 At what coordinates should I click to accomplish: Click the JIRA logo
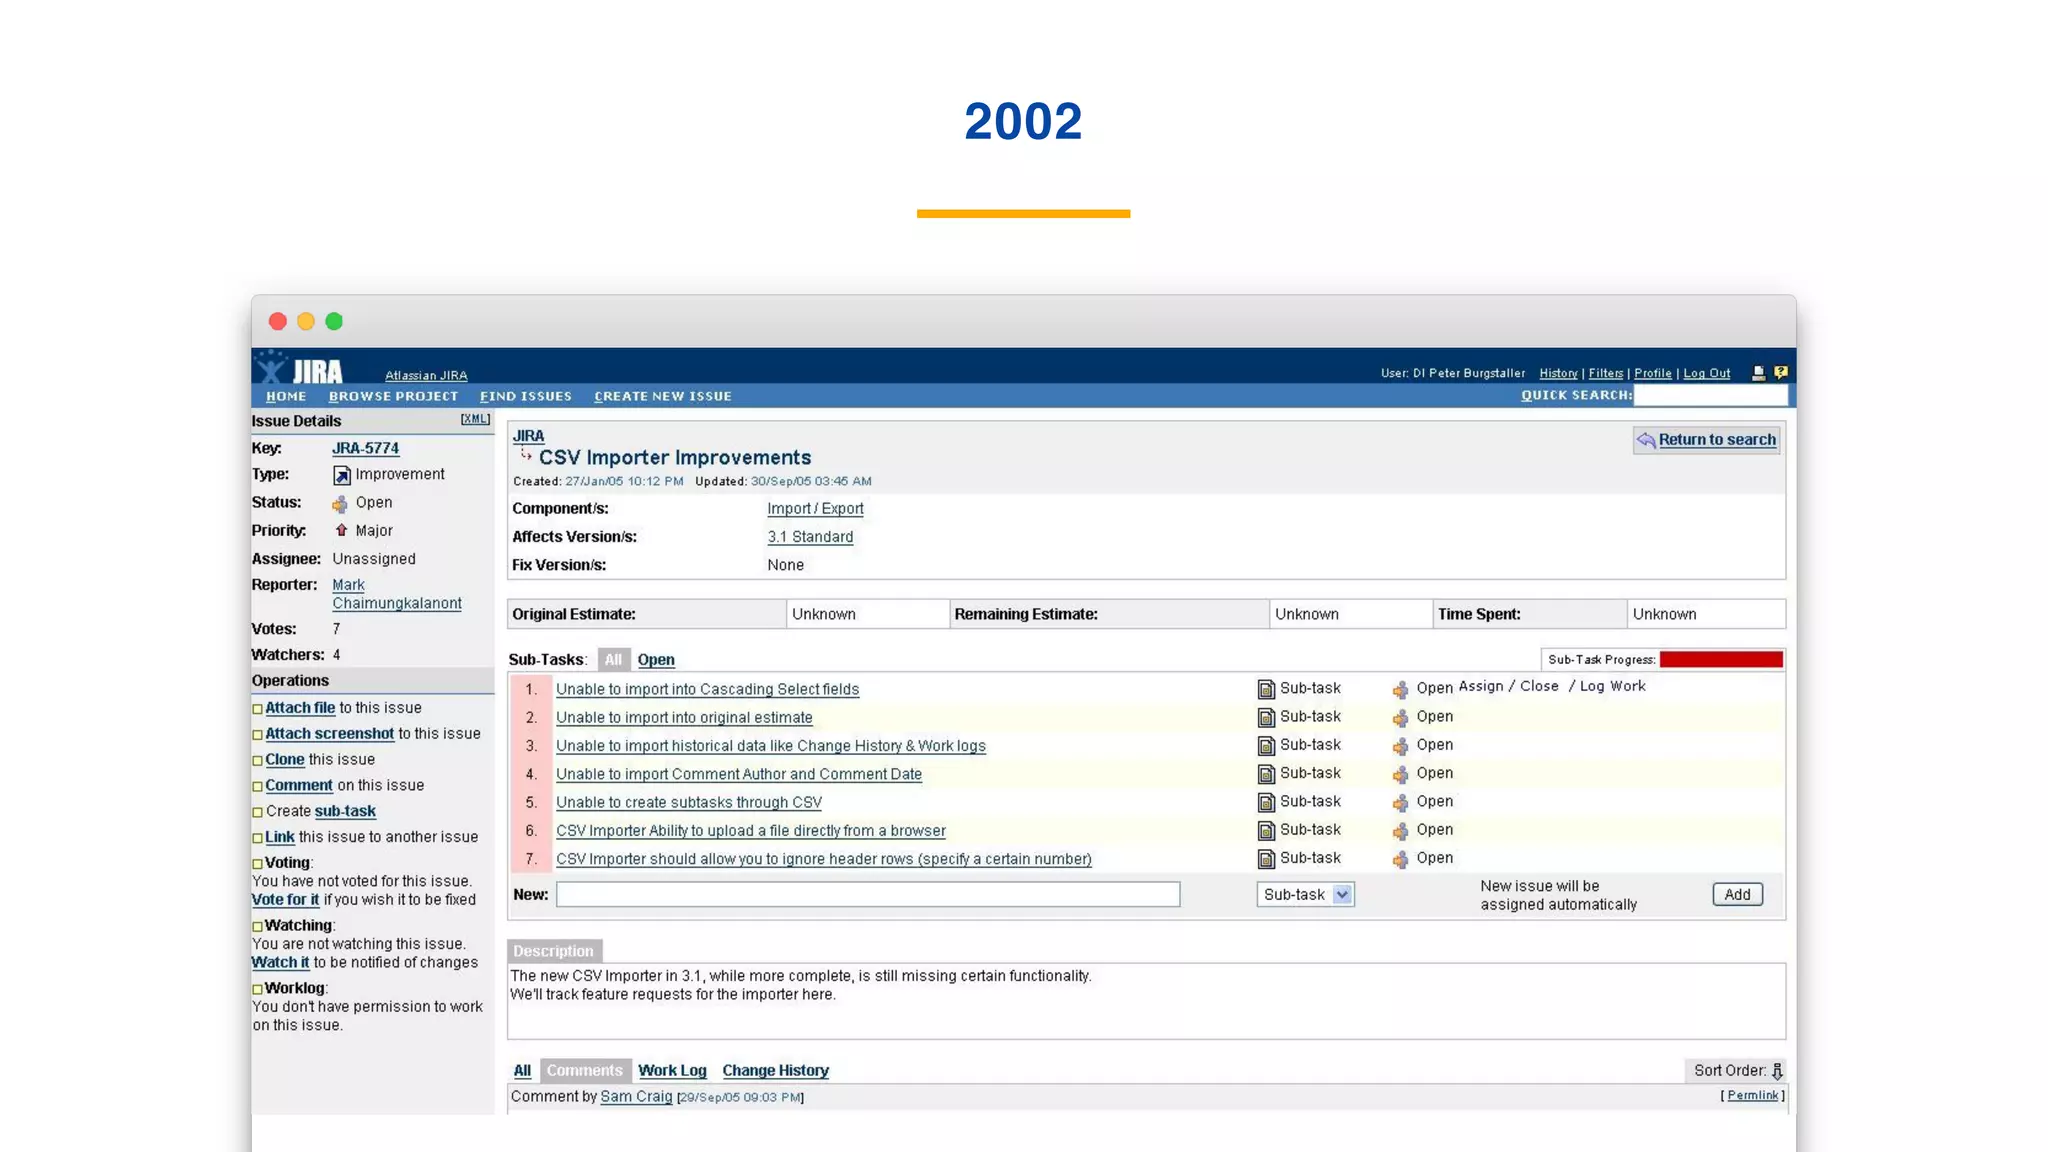point(300,369)
